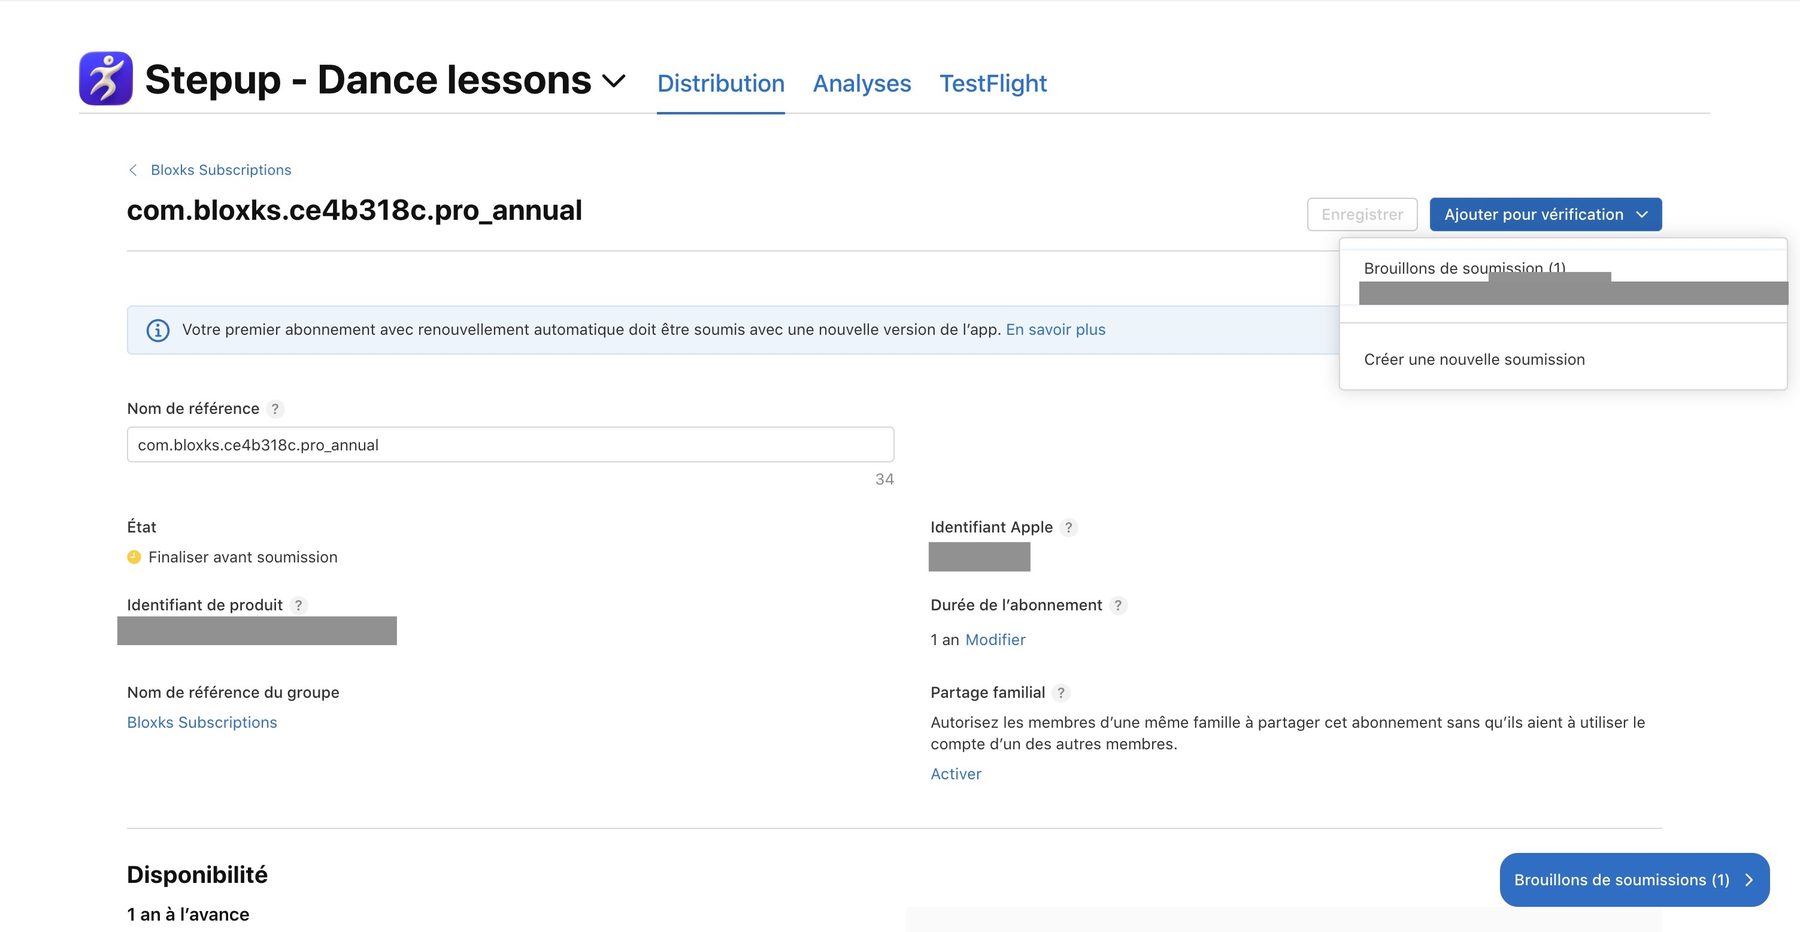Click the Enregistrer button
Viewport: 1800px width, 932px height.
tap(1362, 214)
